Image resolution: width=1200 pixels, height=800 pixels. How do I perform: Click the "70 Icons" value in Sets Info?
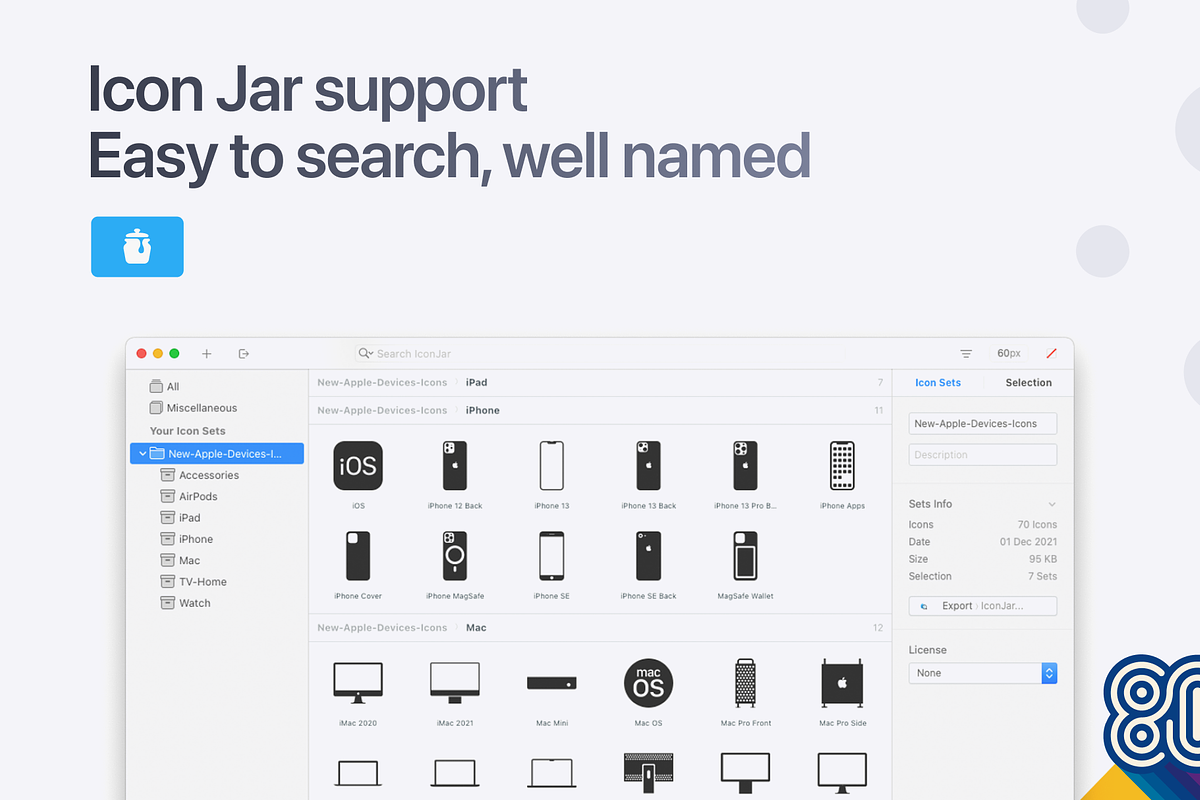[x=1037, y=525]
